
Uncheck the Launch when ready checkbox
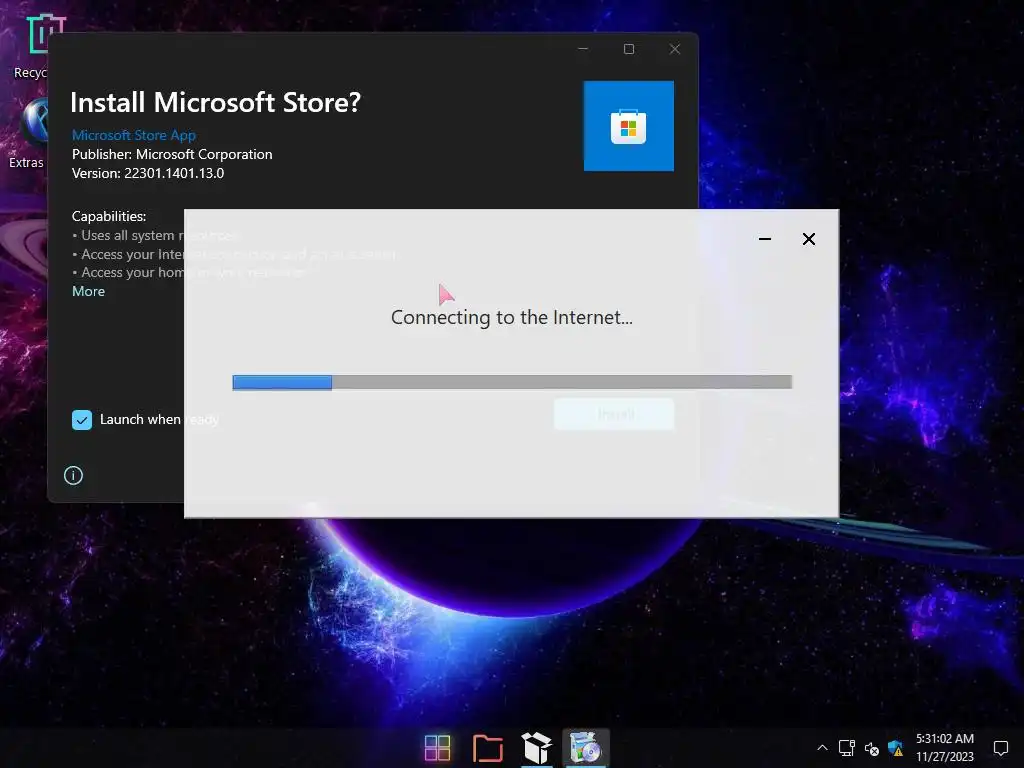click(82, 420)
